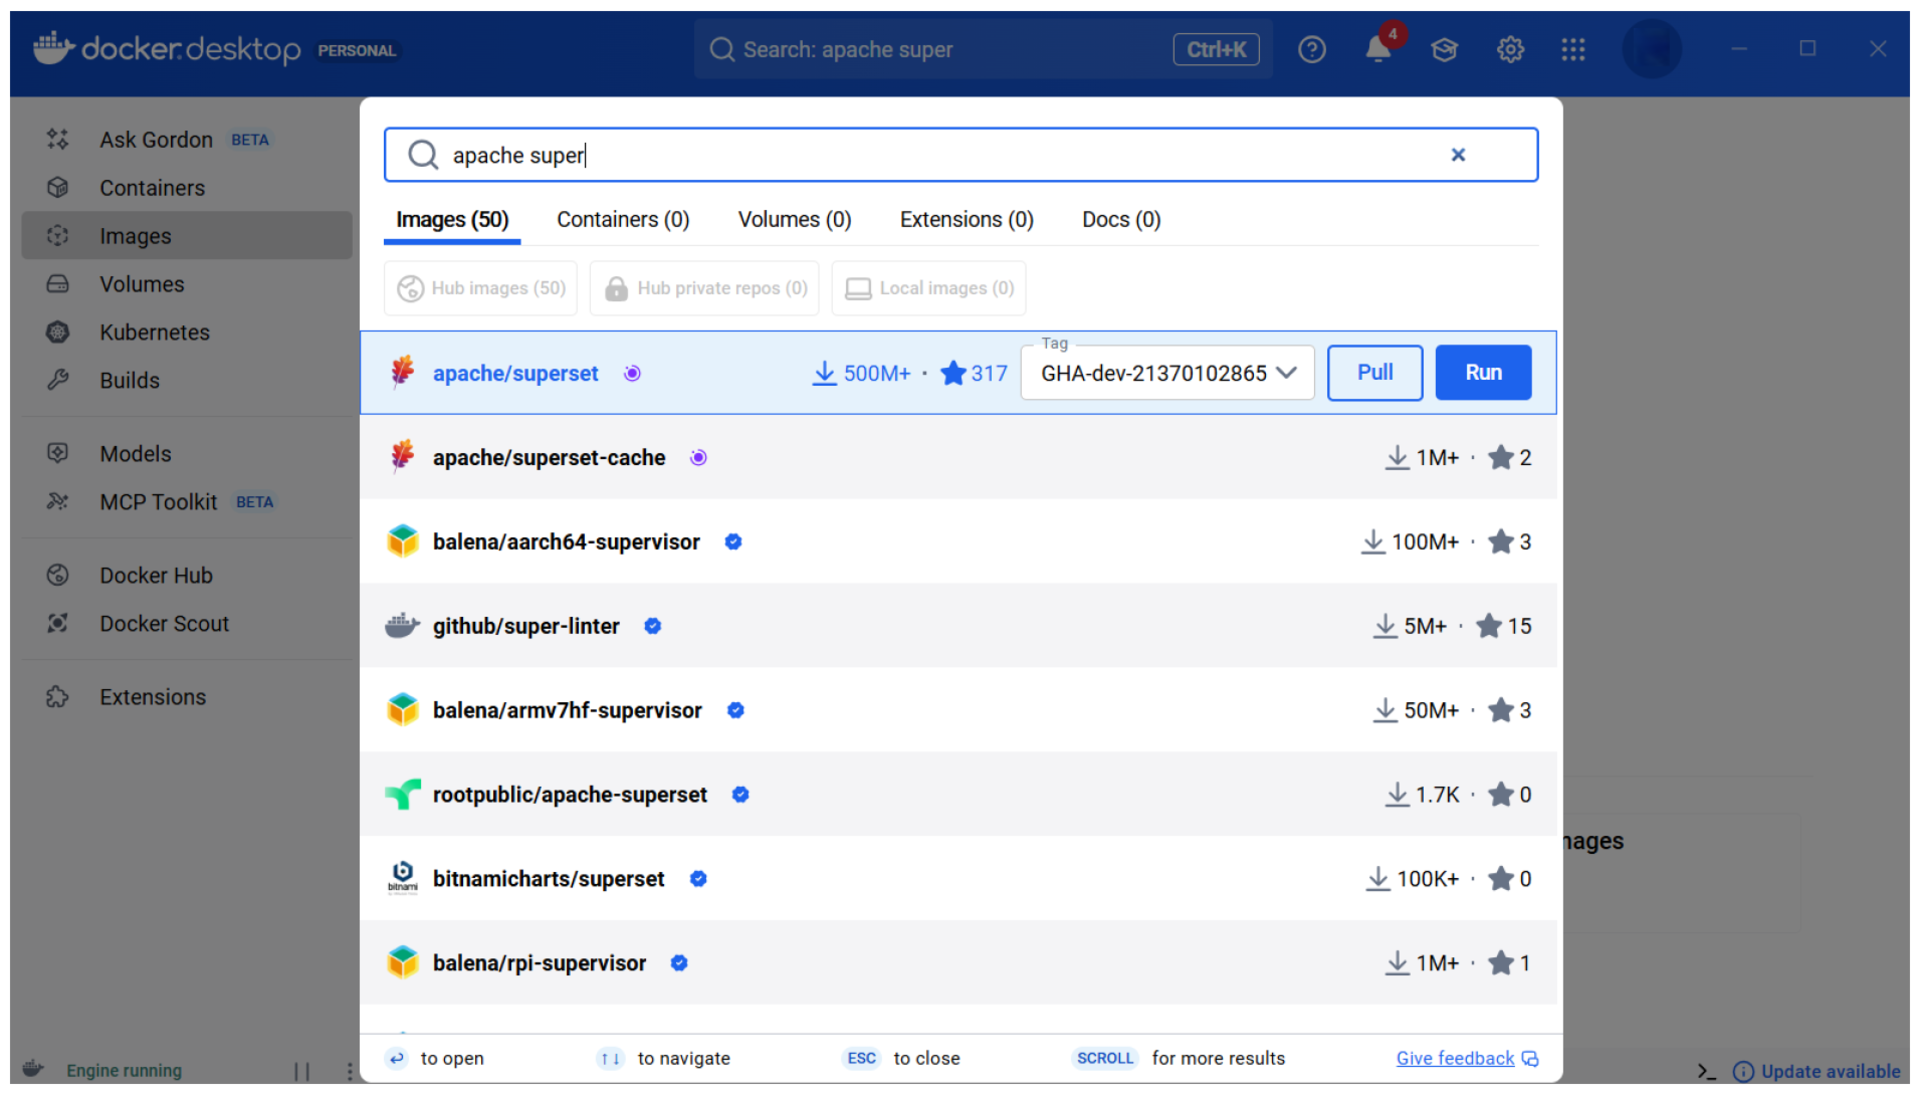
Task: Open the Builds panel
Action: point(129,380)
